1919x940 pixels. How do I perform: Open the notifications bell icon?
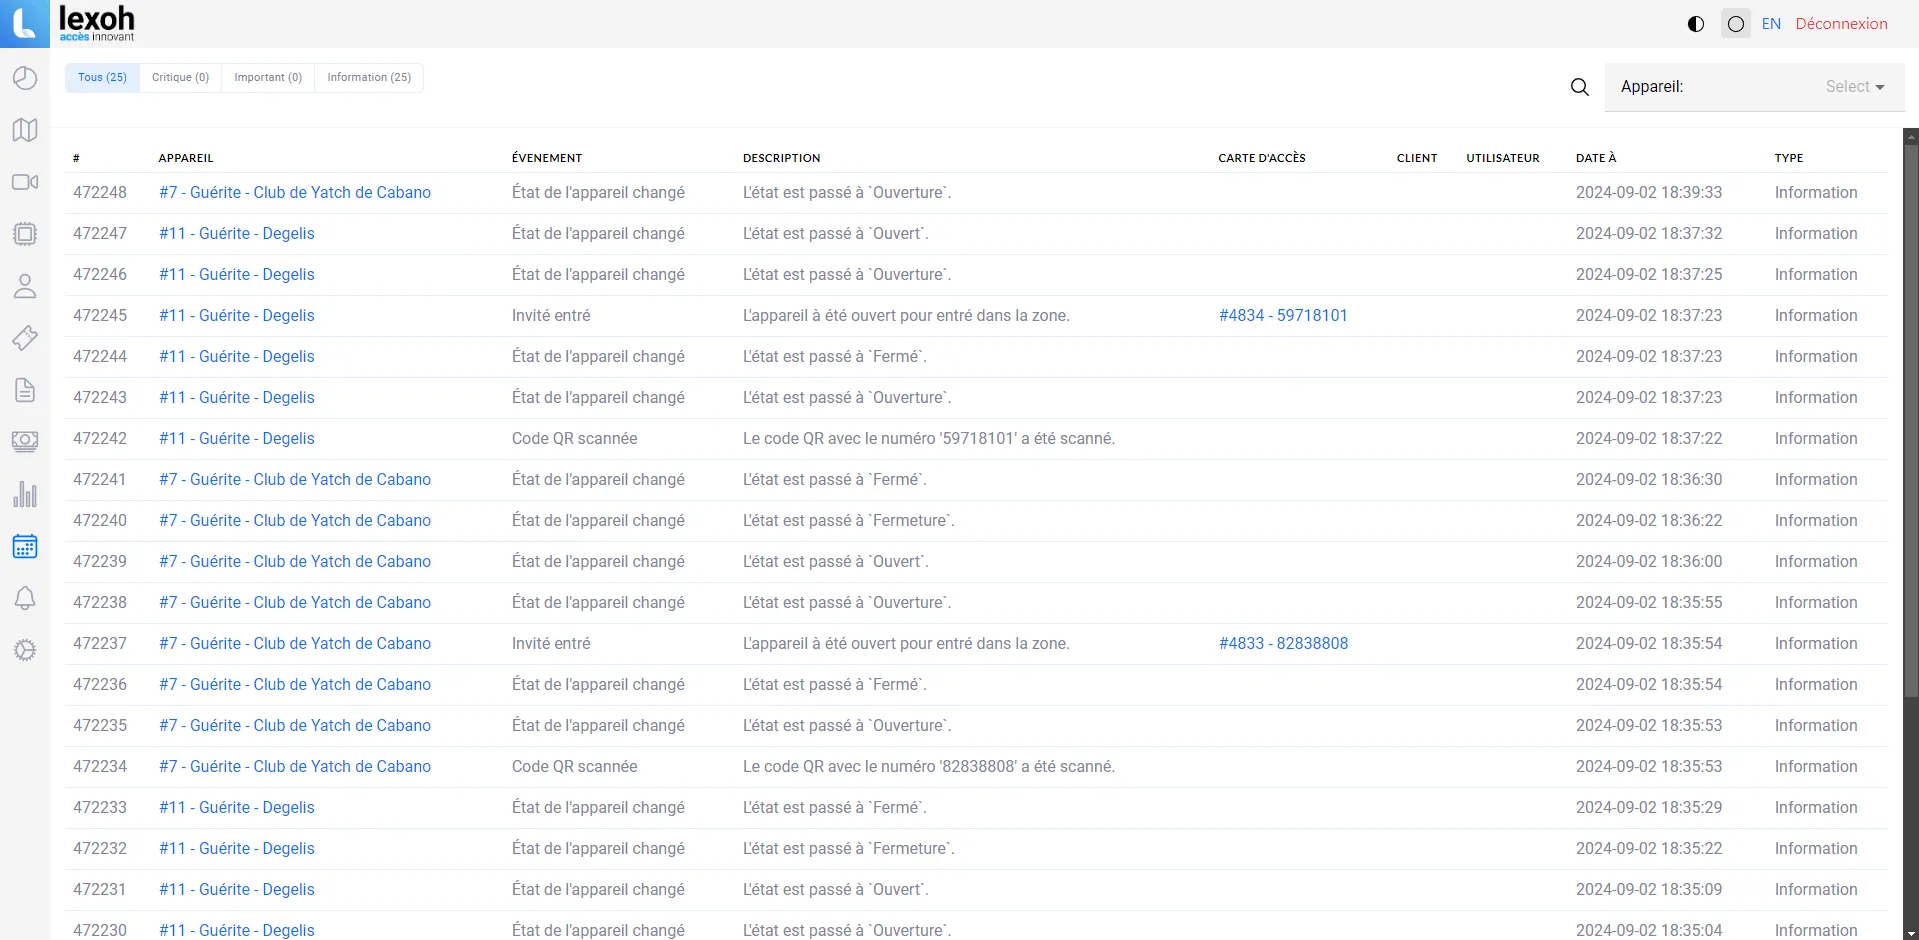[x=25, y=598]
